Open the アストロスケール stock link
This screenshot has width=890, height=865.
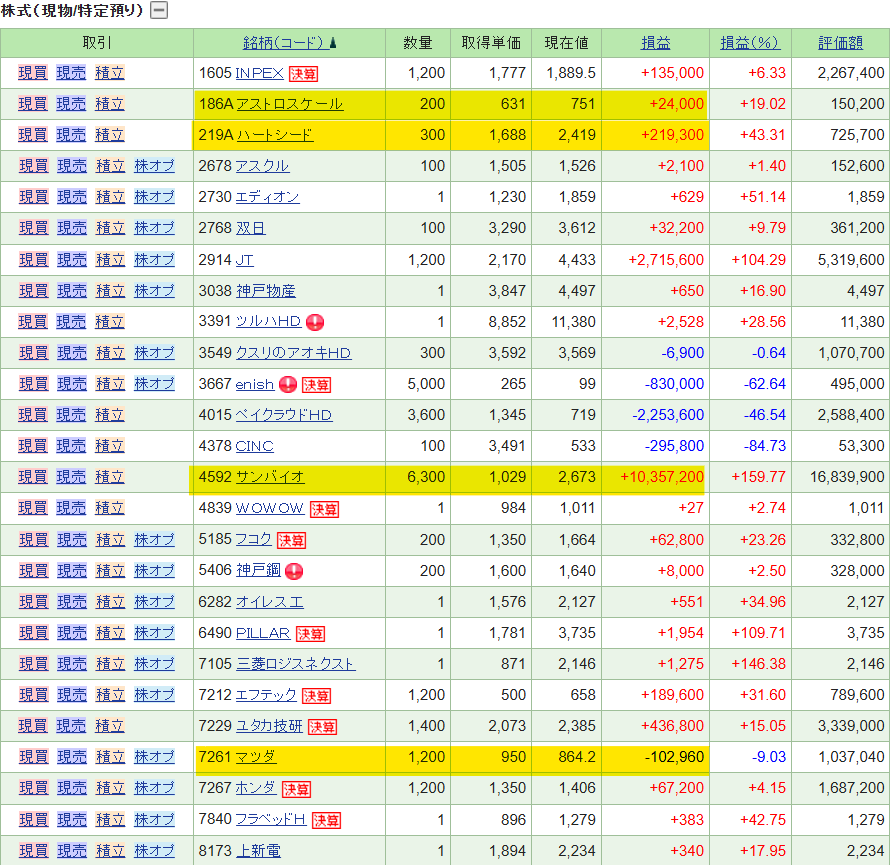(289, 104)
